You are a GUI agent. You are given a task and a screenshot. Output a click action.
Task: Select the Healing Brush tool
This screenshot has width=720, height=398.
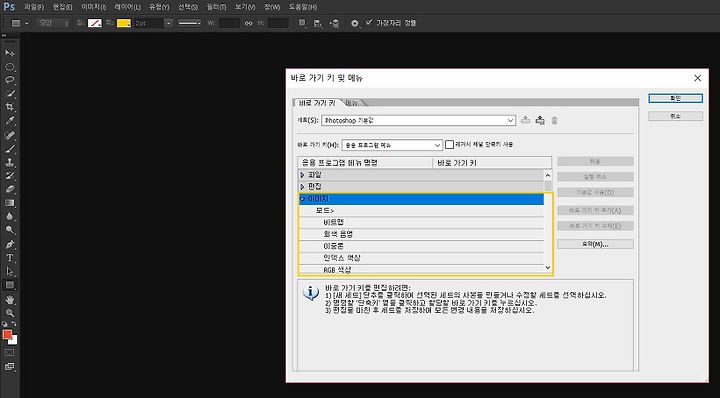(x=10, y=135)
